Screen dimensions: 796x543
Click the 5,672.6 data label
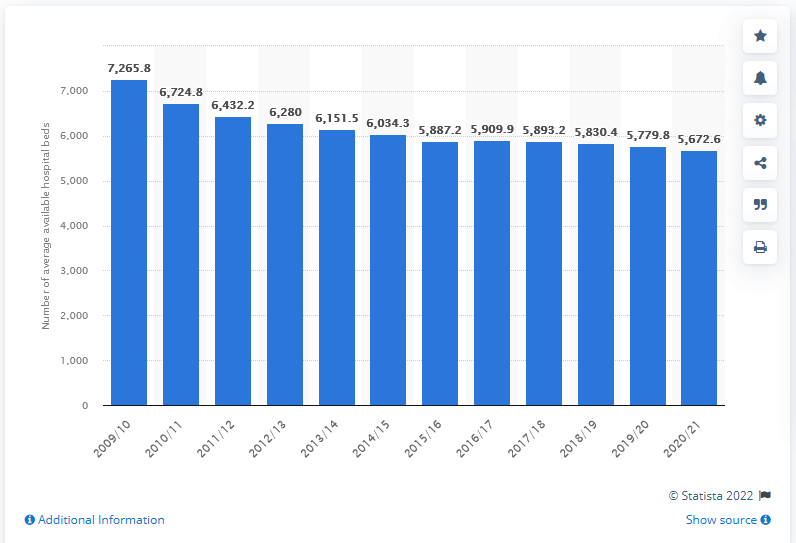pyautogui.click(x=699, y=139)
